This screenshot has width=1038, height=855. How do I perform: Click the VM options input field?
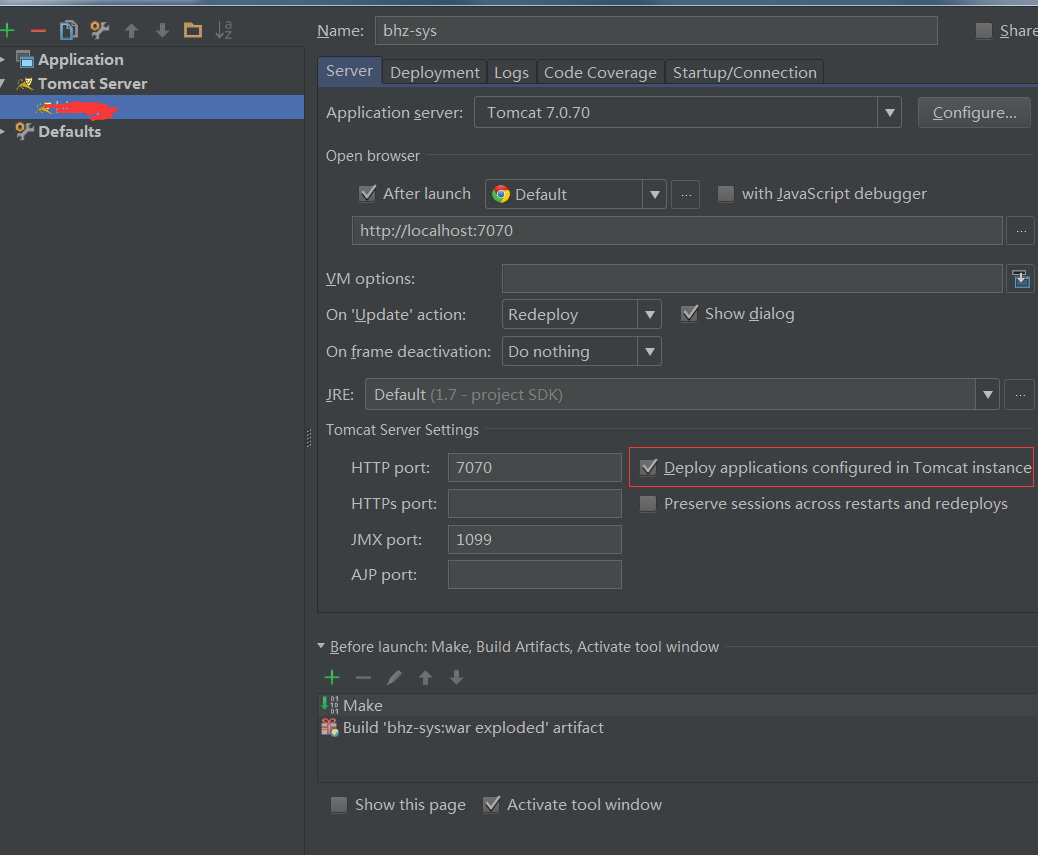(x=752, y=279)
